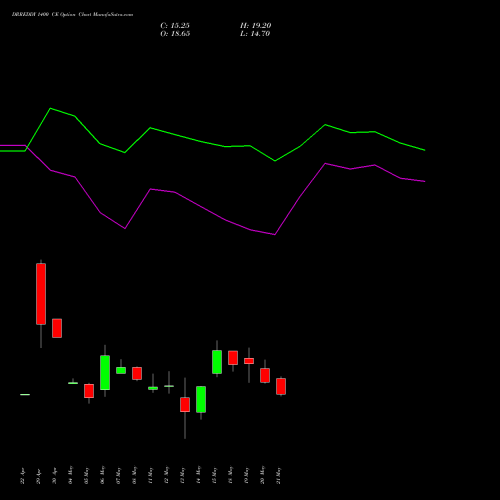
Task: Click the "07 May" date axis label
Action: point(118,475)
